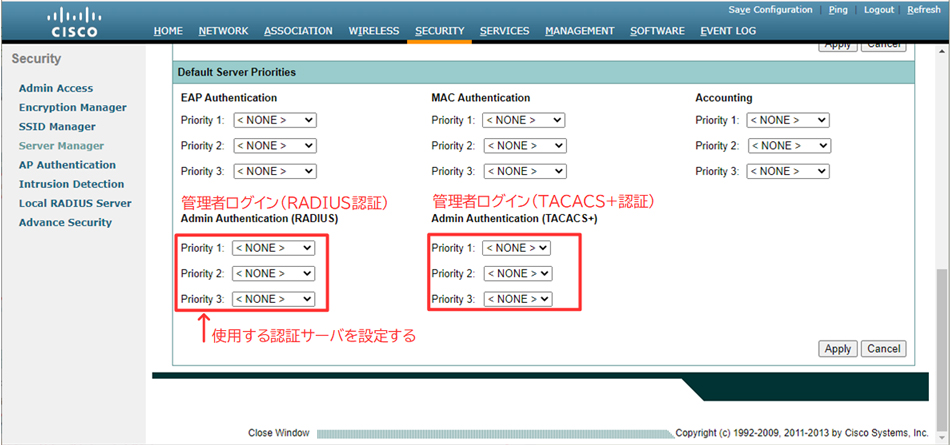Image resolution: width=950 pixels, height=445 pixels.
Task: Click the bottom Apply button
Action: (837, 349)
